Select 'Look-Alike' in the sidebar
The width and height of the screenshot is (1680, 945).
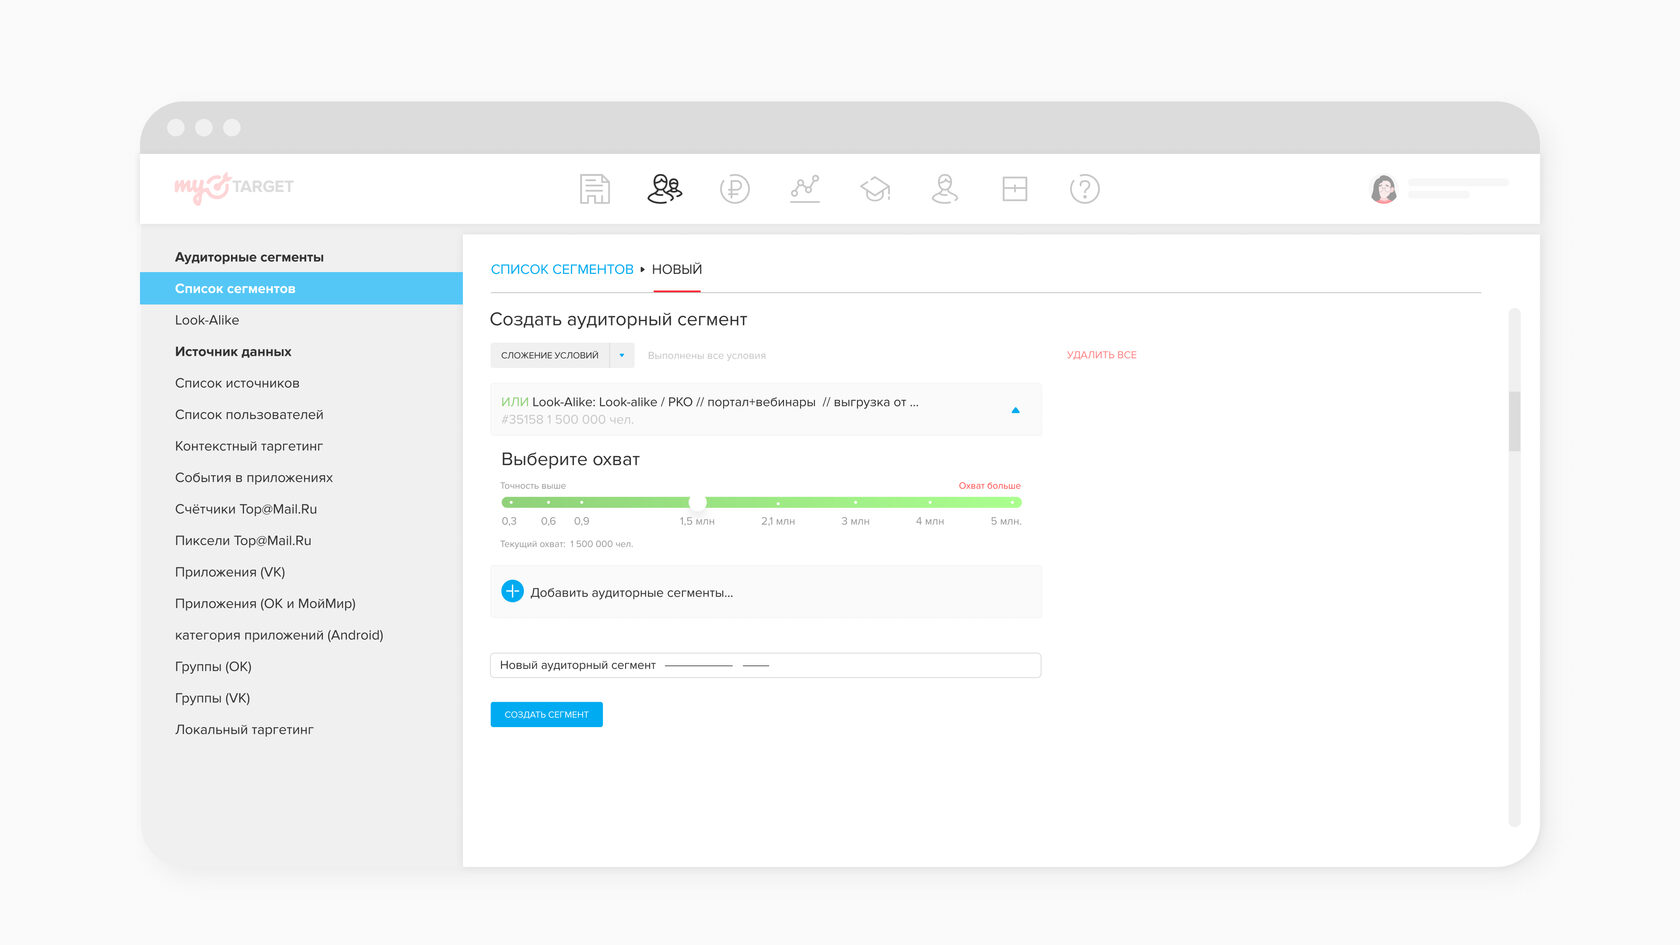(207, 320)
